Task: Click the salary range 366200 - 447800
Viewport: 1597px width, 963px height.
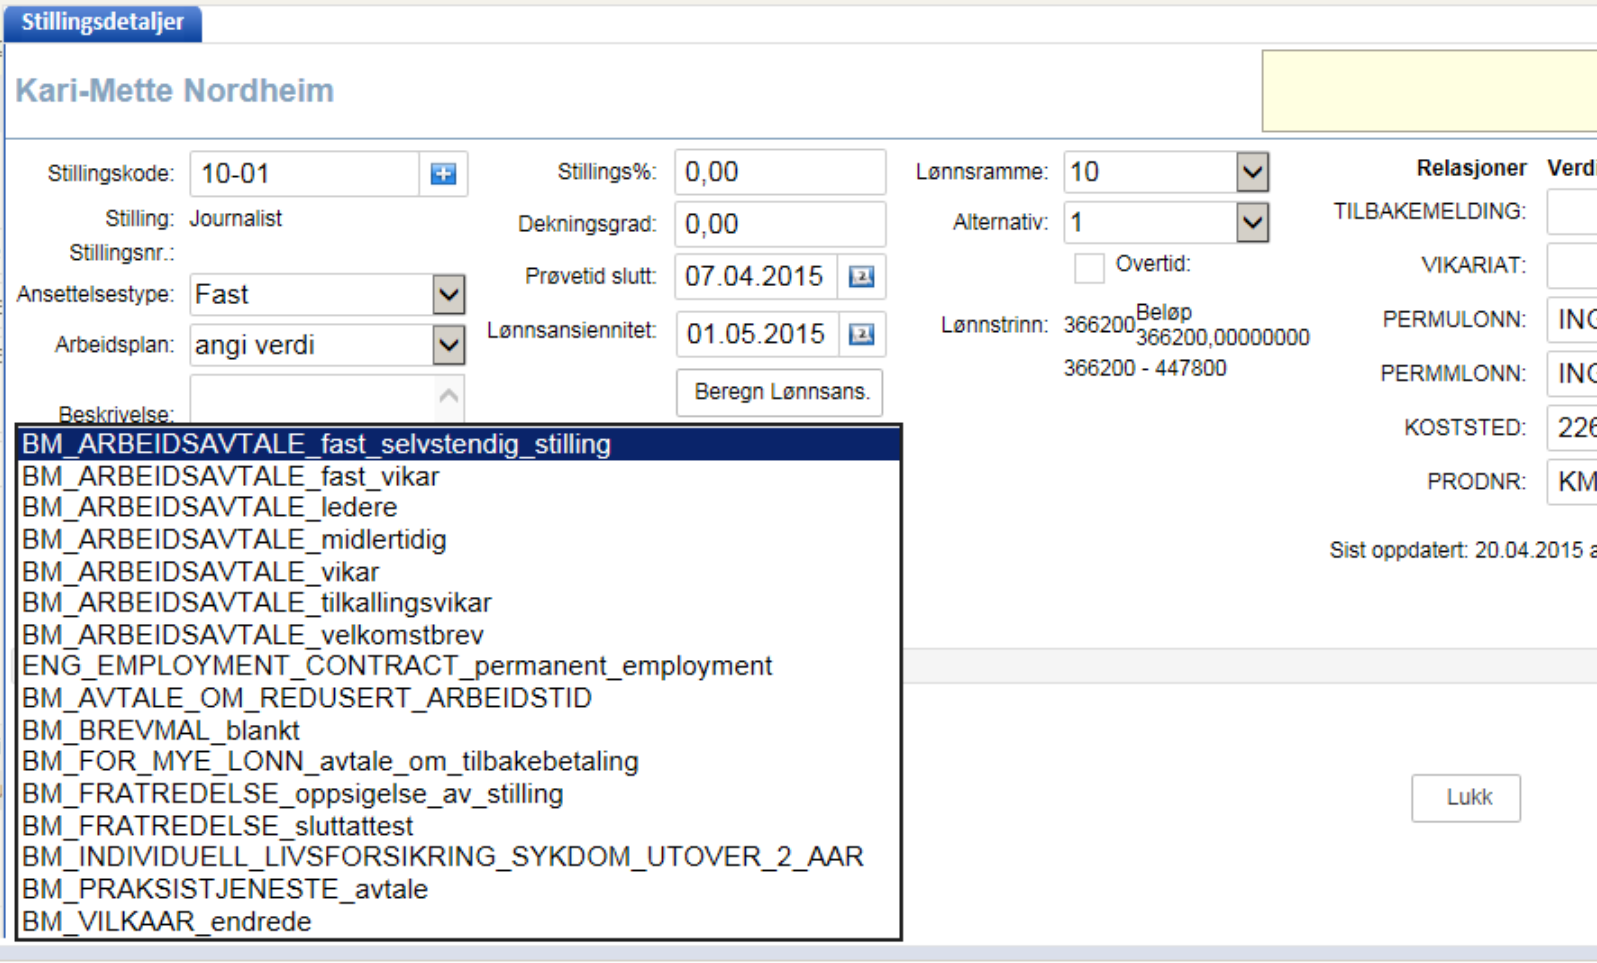Action: [1145, 368]
